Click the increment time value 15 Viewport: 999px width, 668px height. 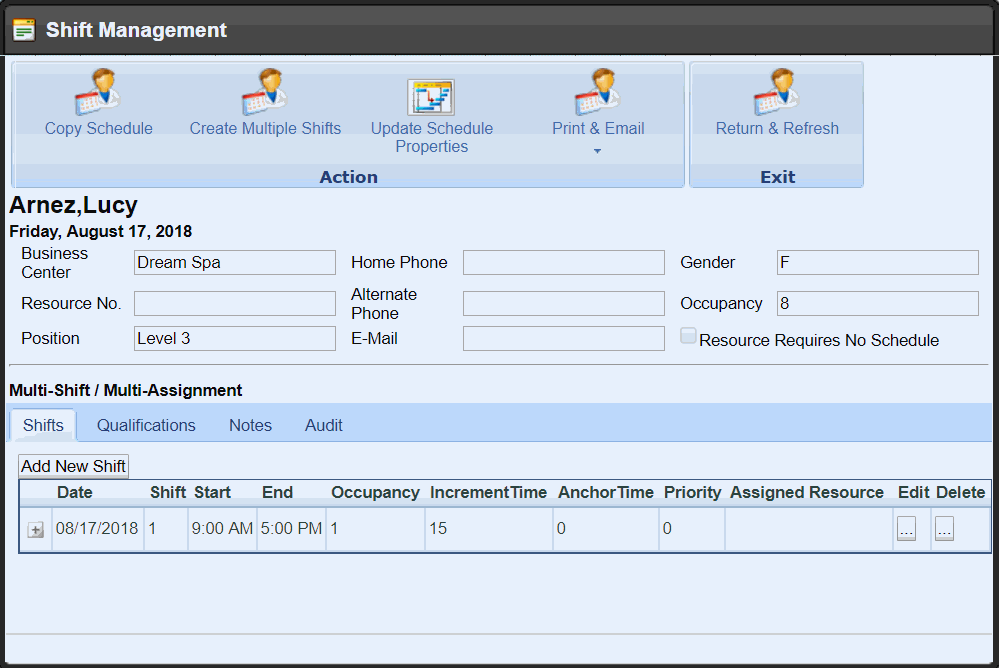pos(438,528)
